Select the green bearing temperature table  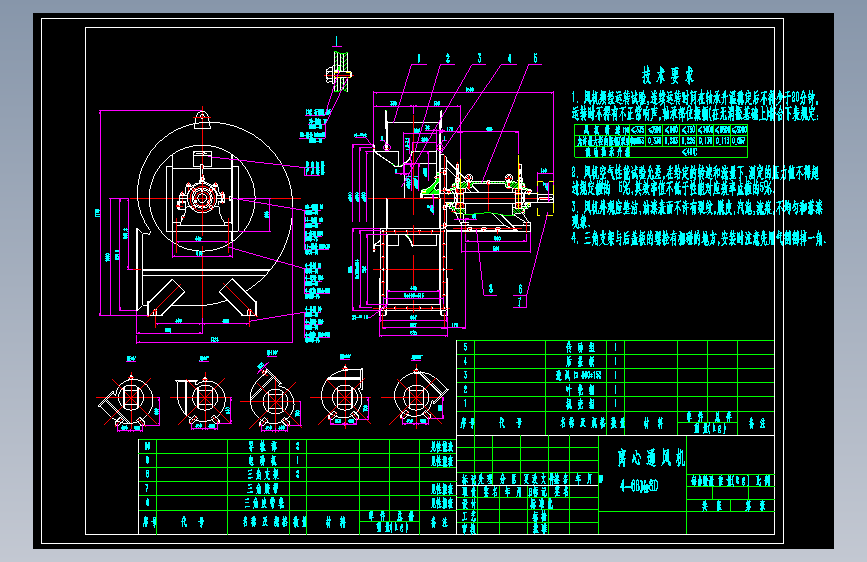(661, 141)
